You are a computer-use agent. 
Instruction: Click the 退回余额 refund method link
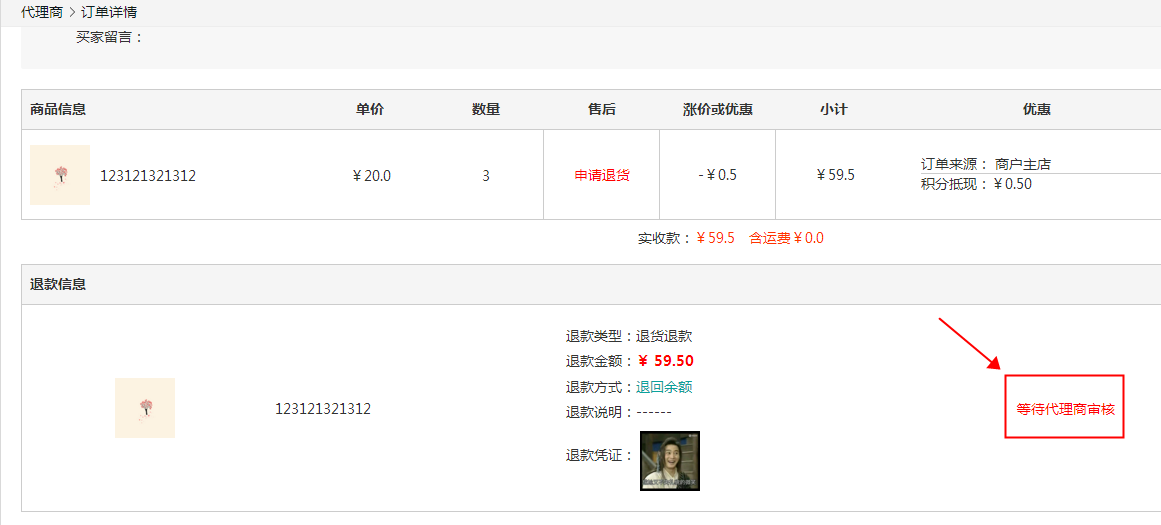664,387
